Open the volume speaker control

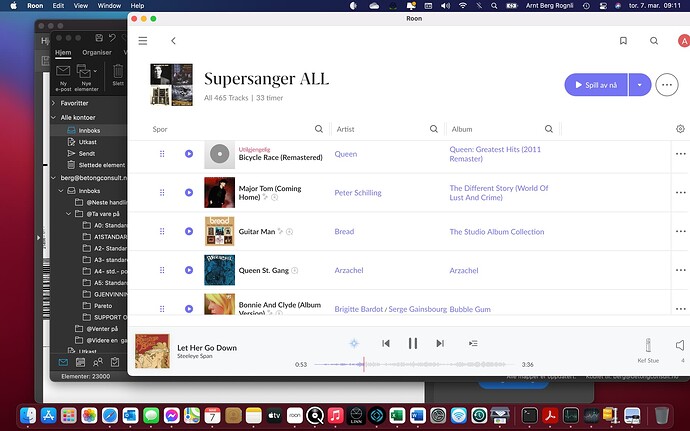click(680, 345)
